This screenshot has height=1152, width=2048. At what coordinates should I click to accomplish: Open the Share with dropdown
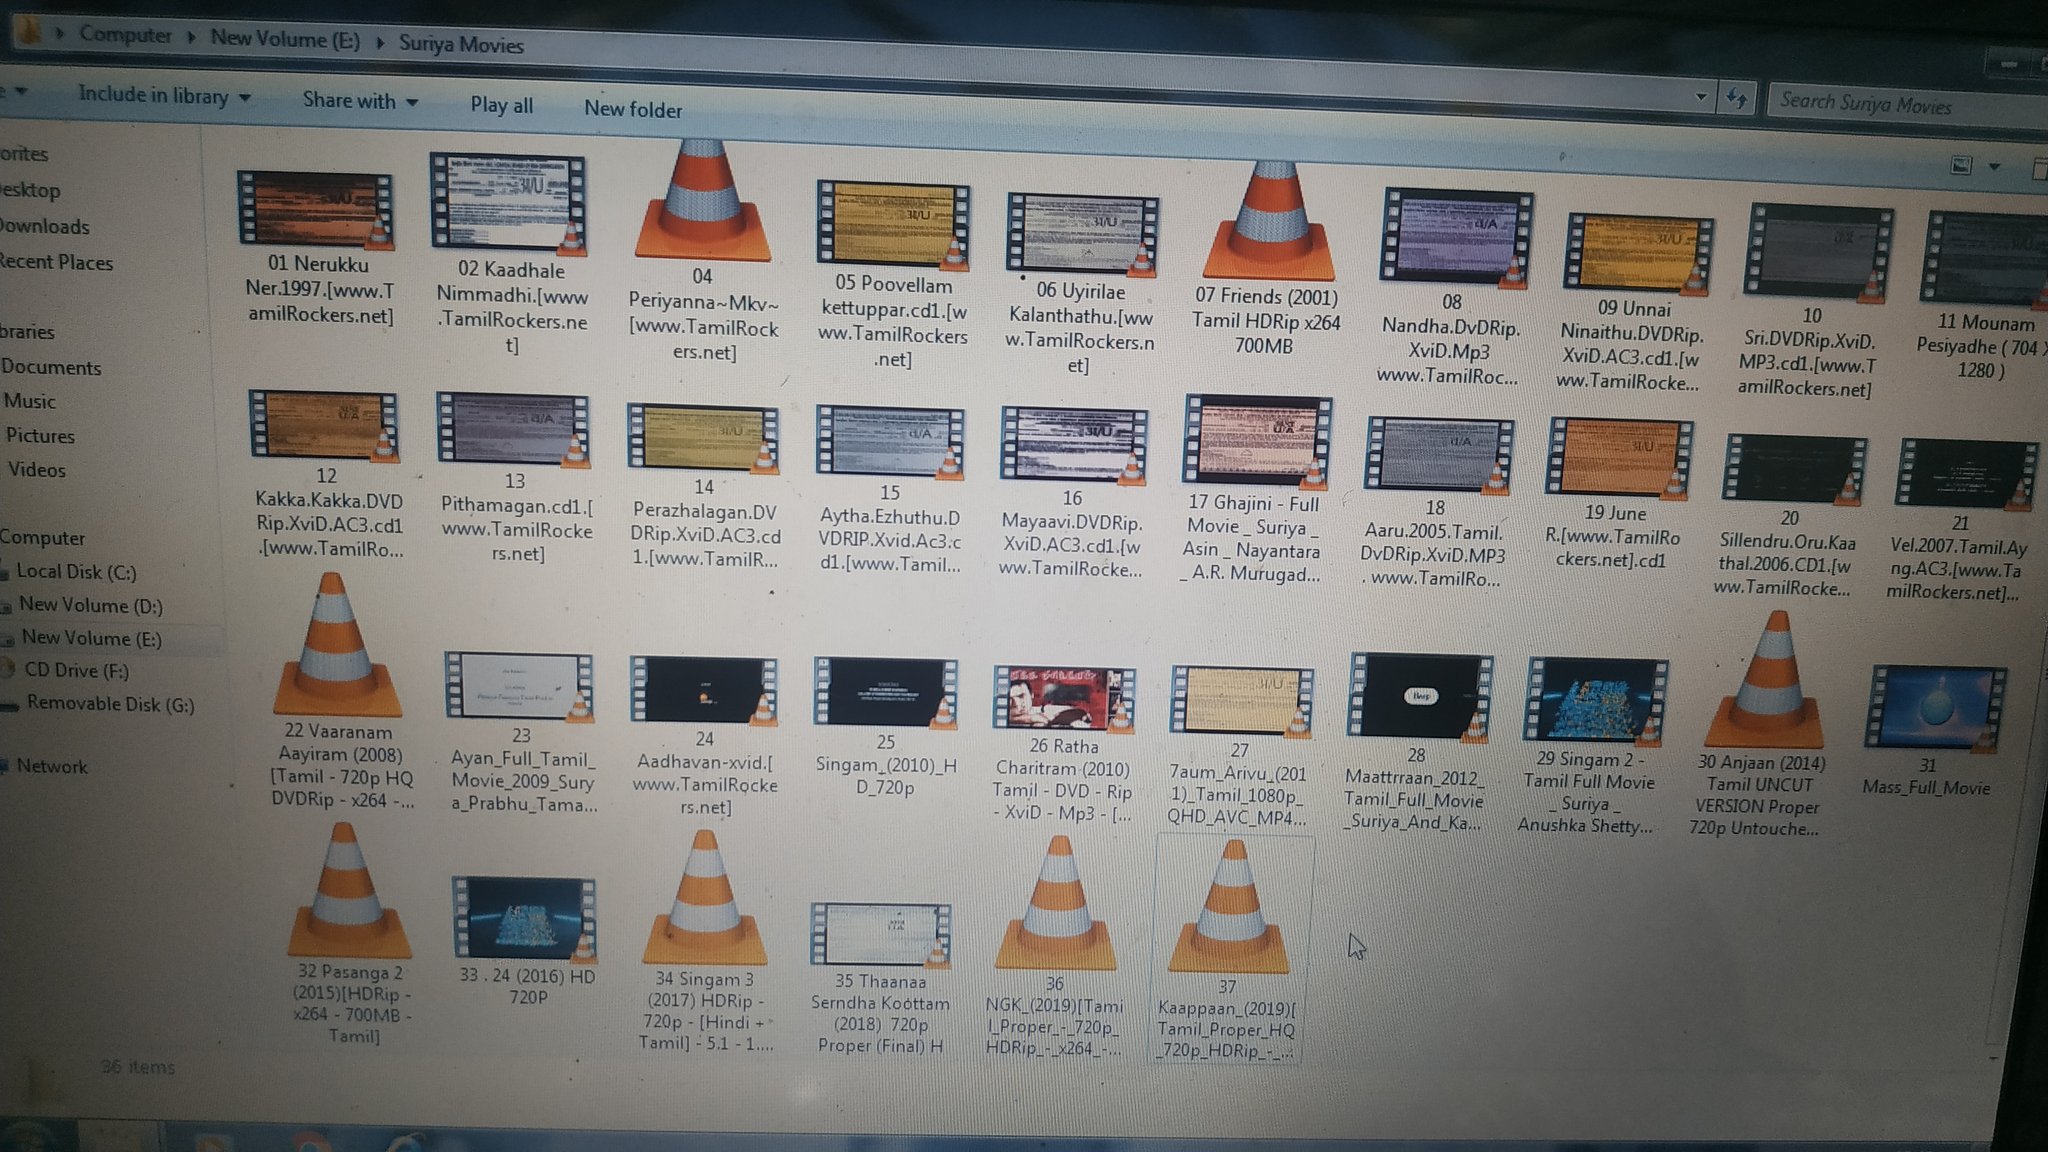tap(360, 101)
